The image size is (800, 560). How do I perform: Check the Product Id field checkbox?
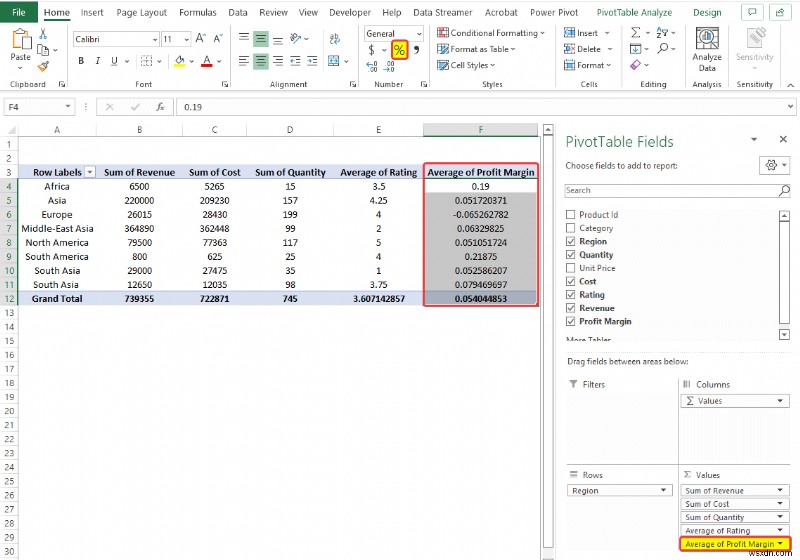(570, 214)
